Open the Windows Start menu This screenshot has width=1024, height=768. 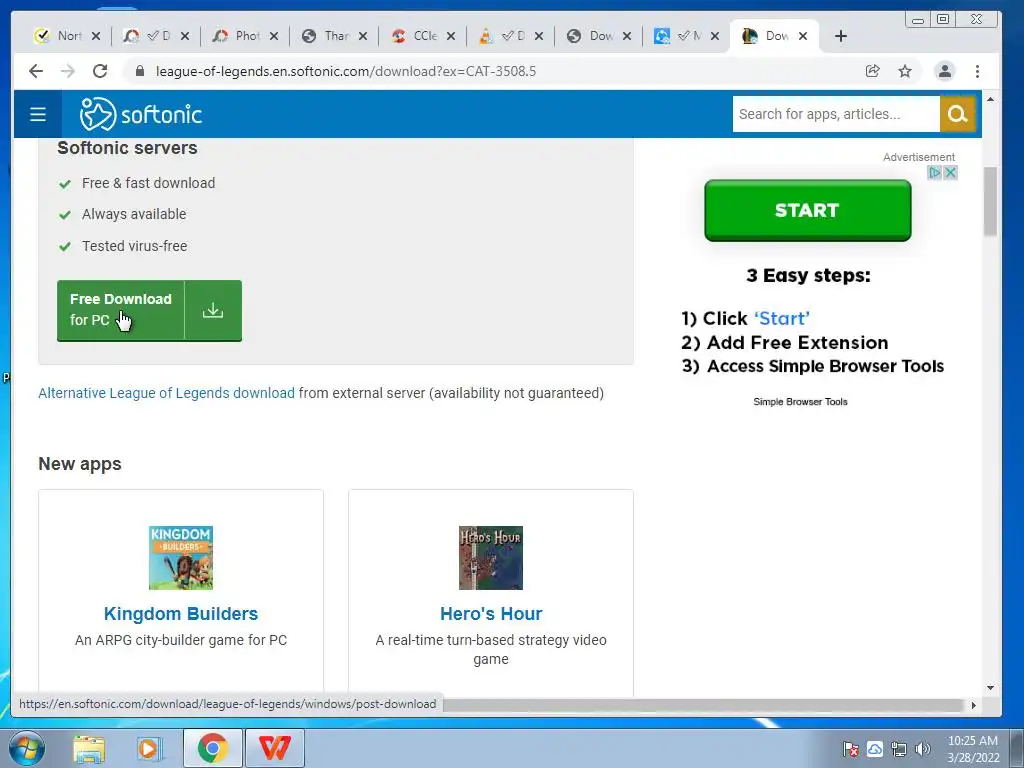click(27, 748)
